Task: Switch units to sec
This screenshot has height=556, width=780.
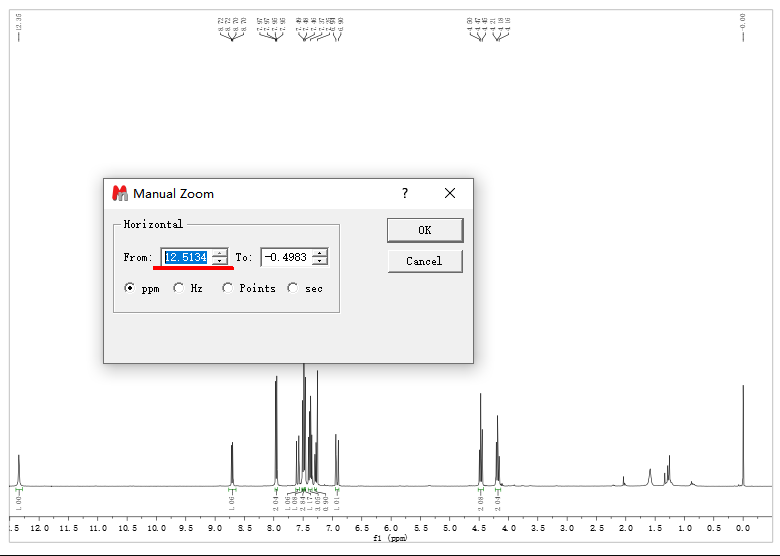Action: [293, 288]
